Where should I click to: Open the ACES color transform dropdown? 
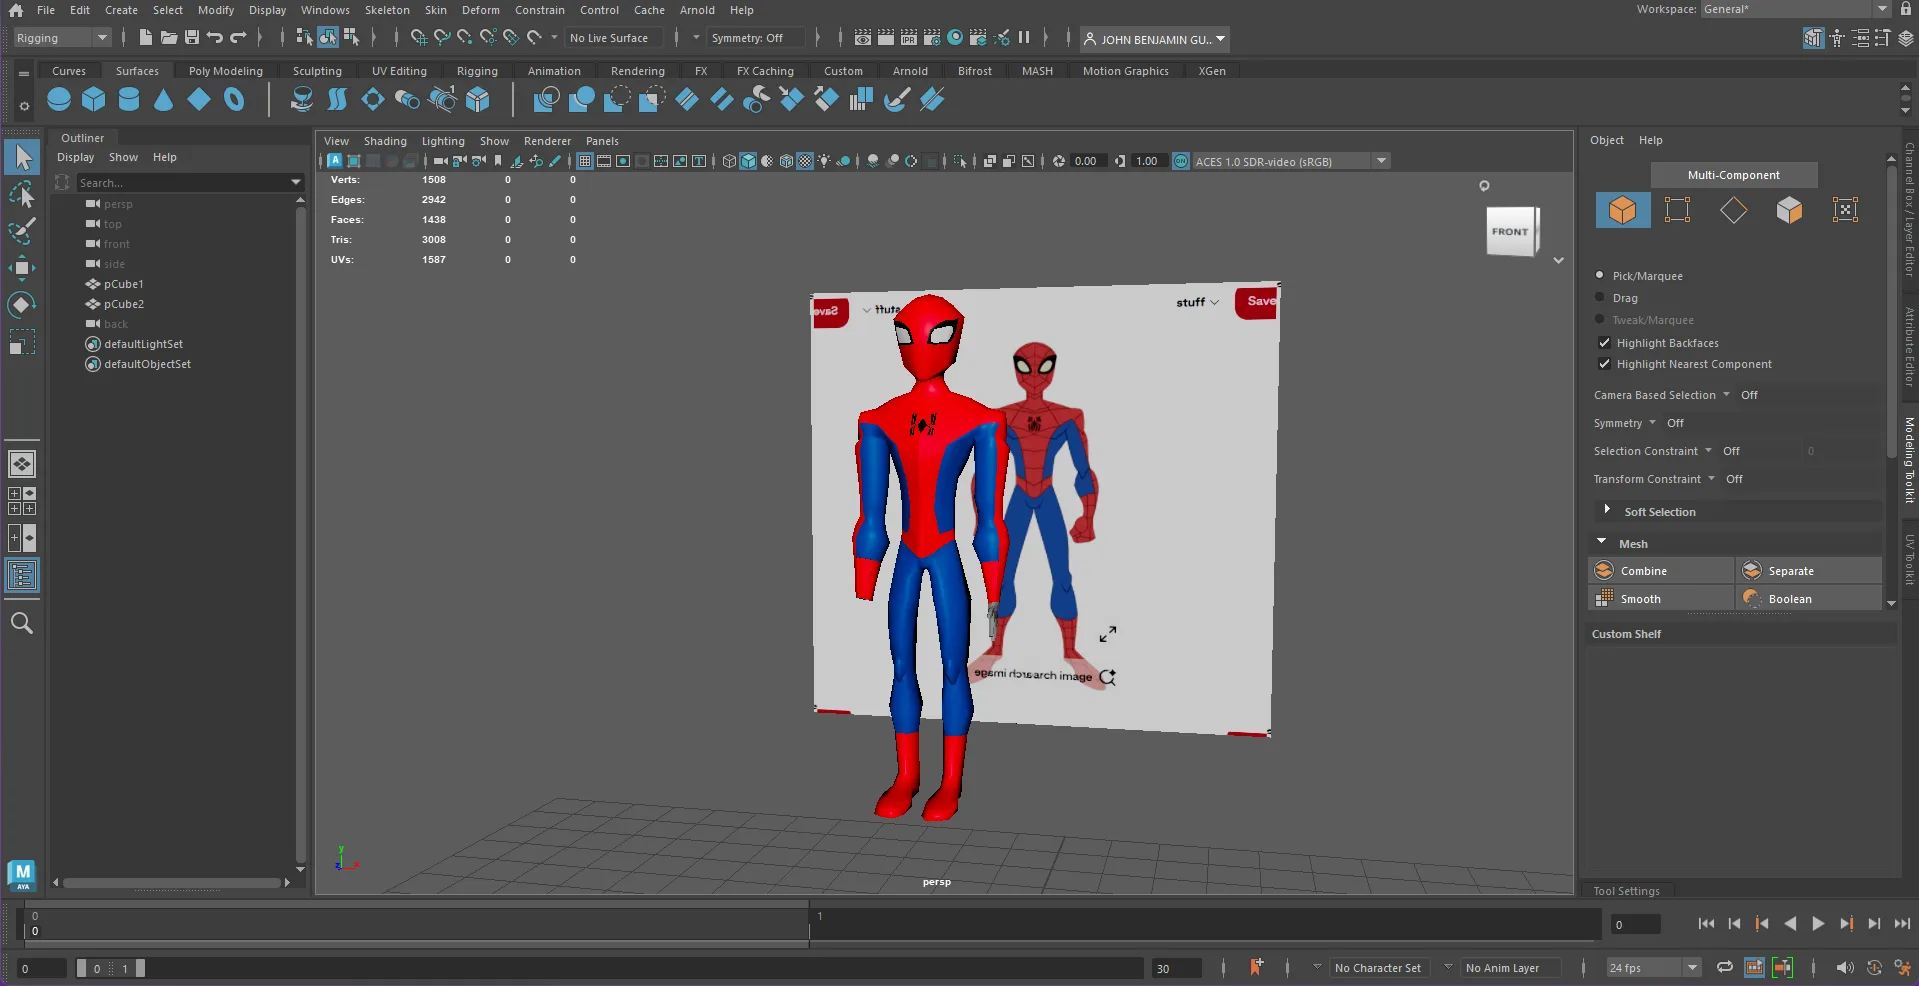coord(1291,161)
